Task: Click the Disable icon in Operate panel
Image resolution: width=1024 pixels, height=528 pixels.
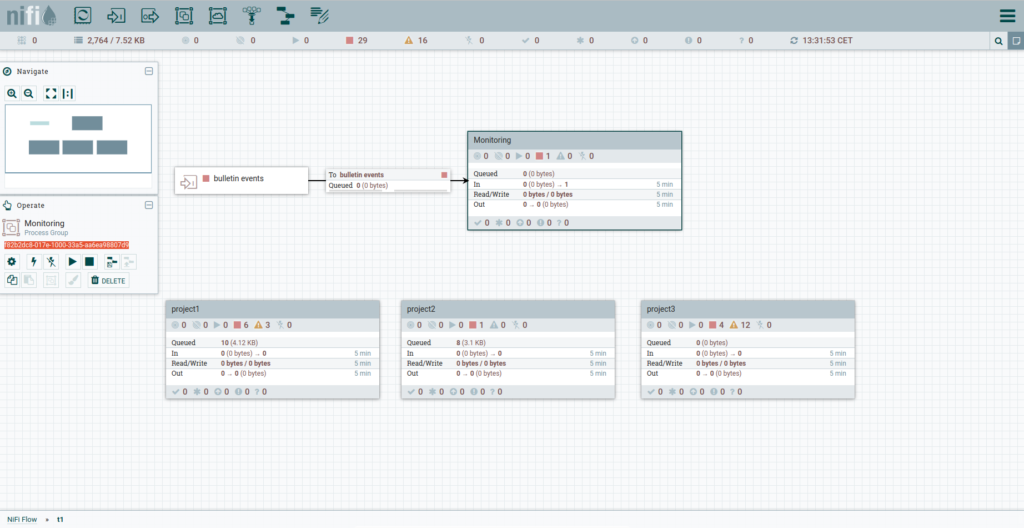Action: tap(51, 262)
